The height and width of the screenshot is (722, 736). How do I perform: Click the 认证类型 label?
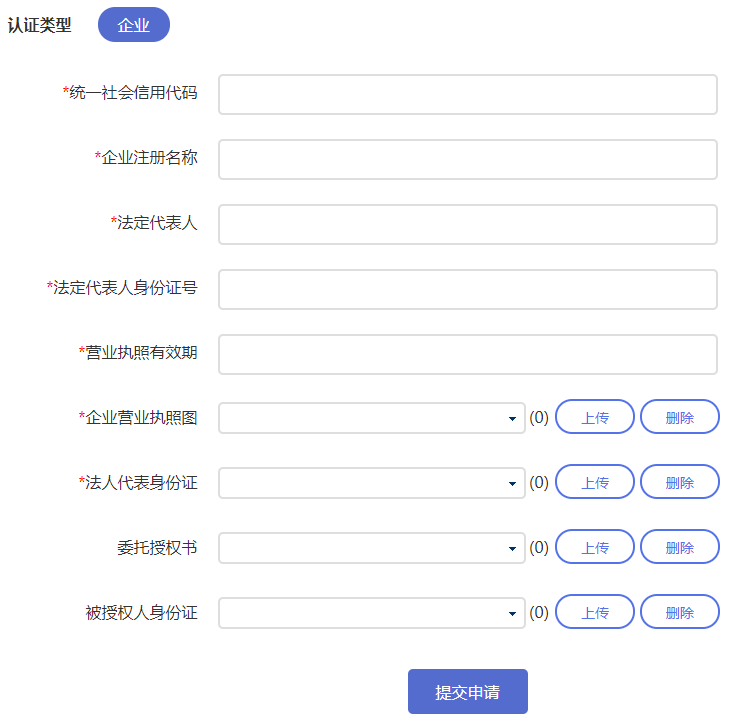40,26
